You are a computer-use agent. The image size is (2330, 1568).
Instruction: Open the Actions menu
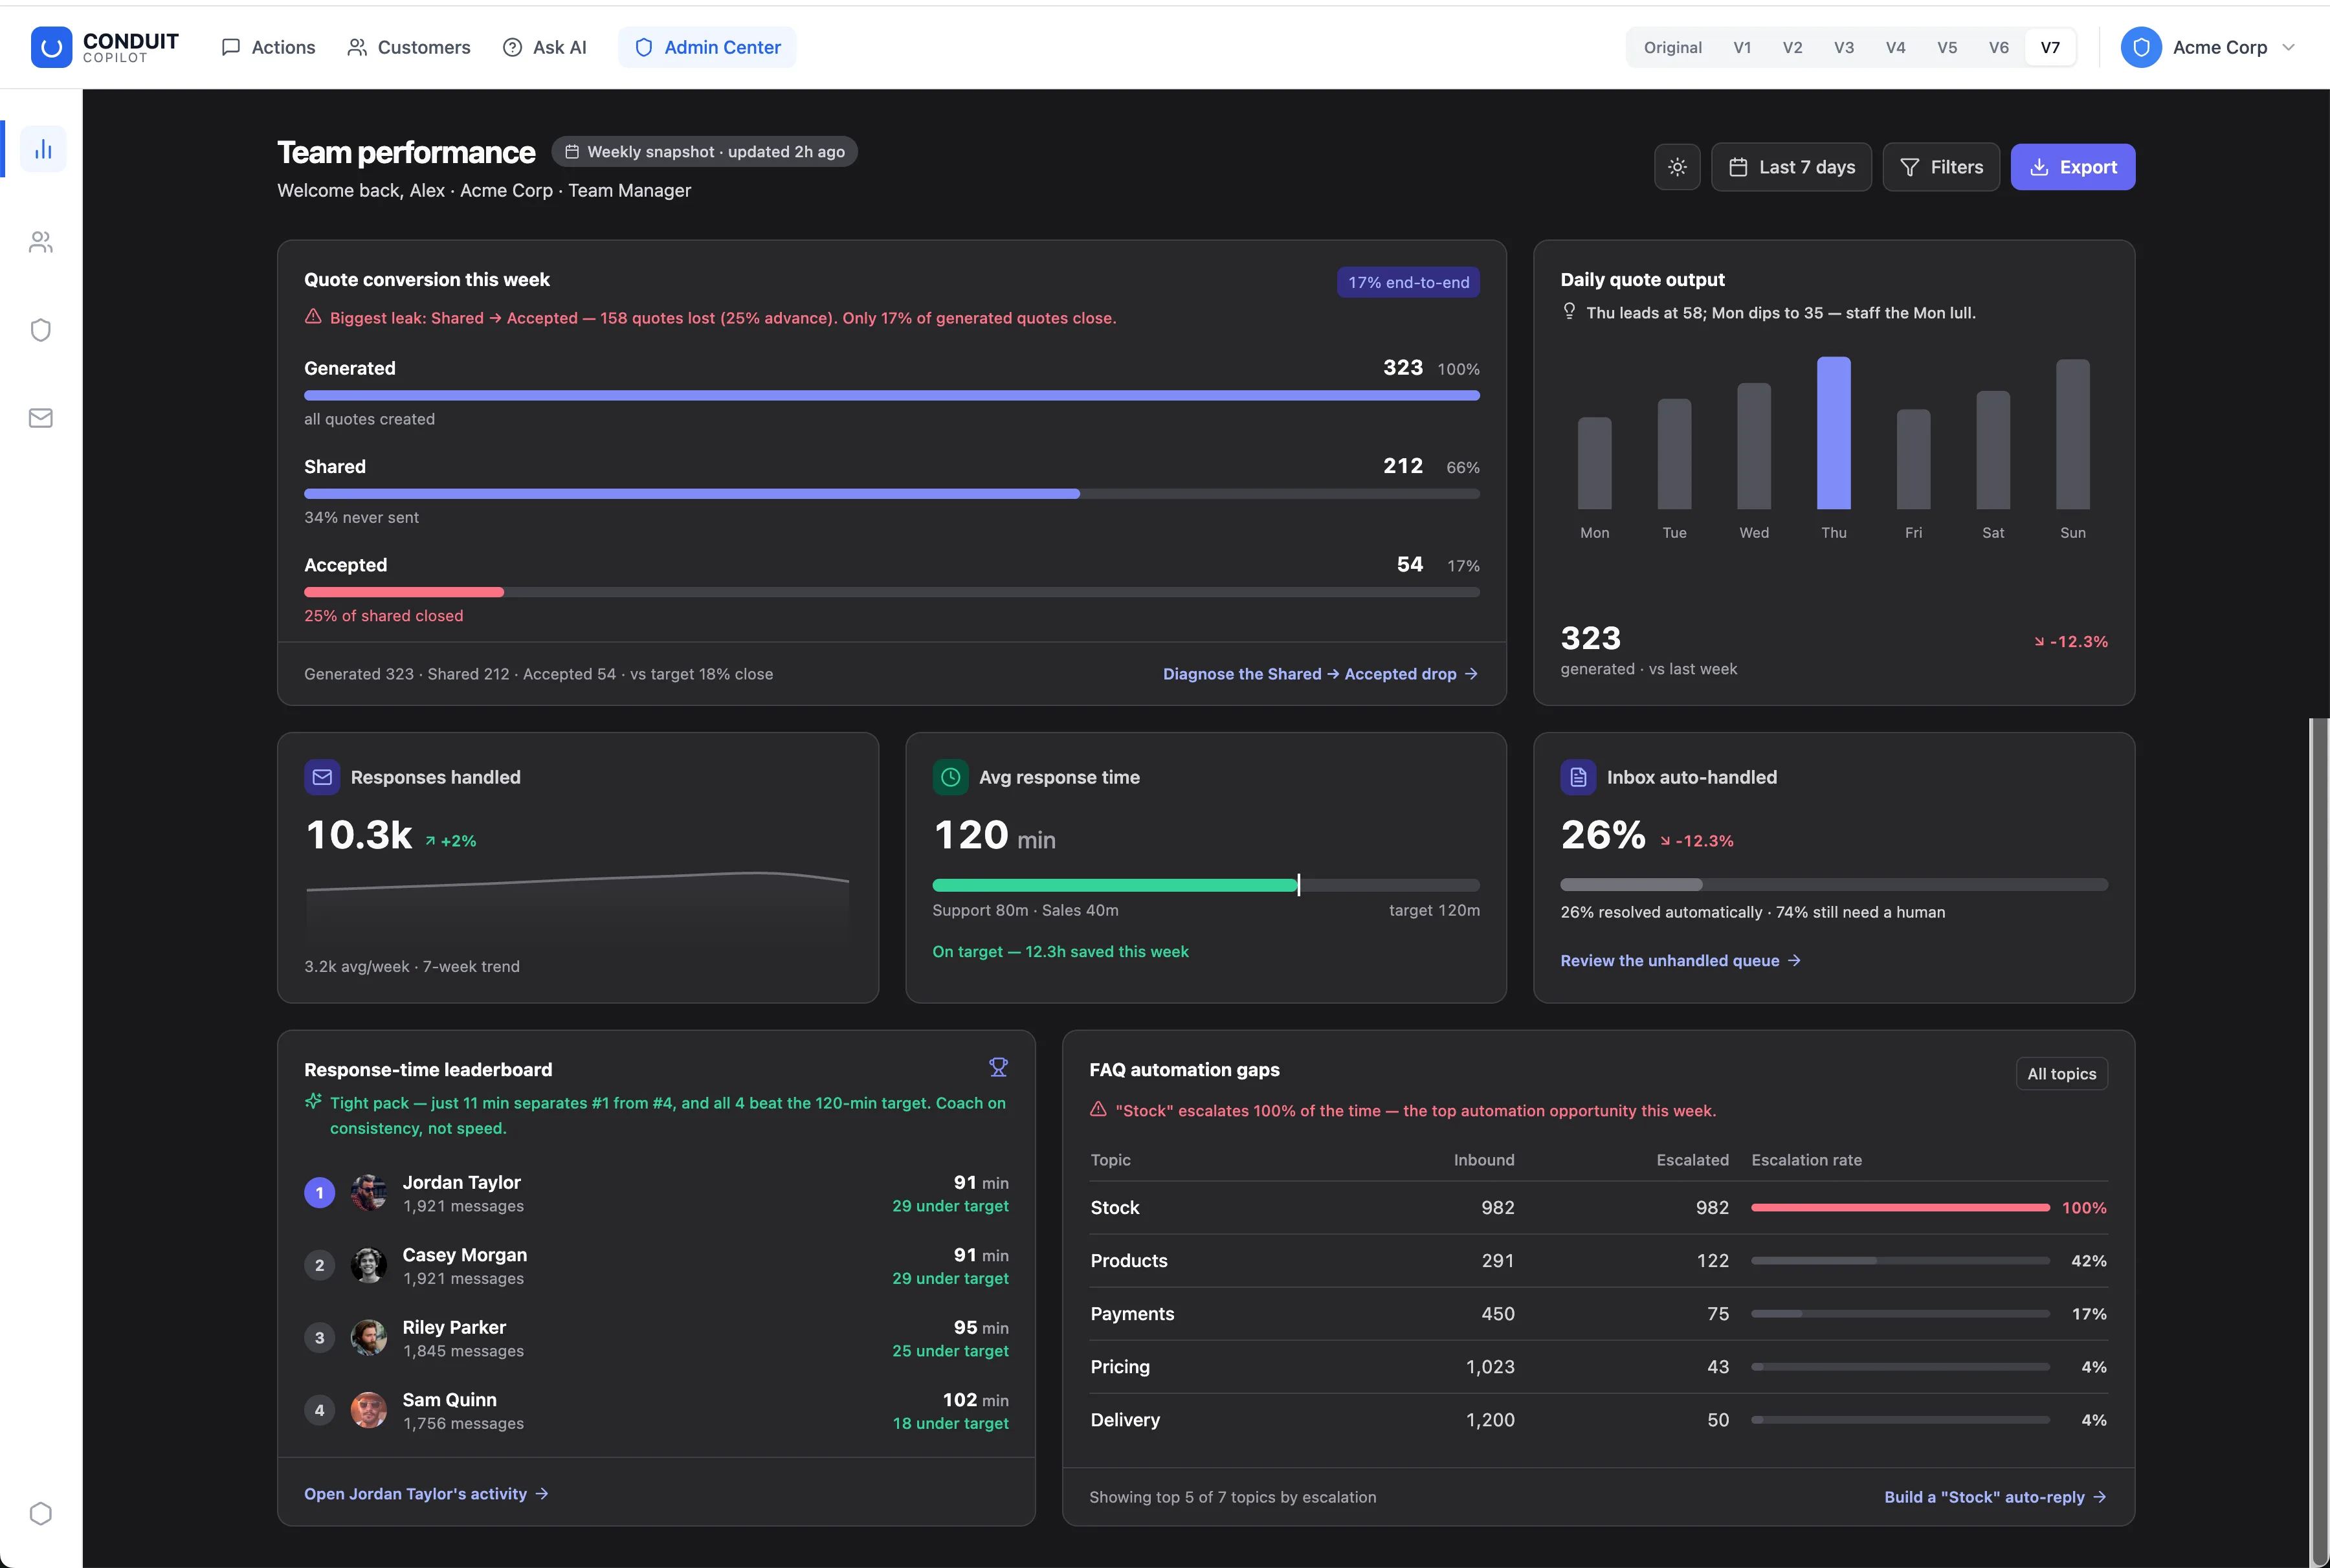pyautogui.click(x=268, y=47)
